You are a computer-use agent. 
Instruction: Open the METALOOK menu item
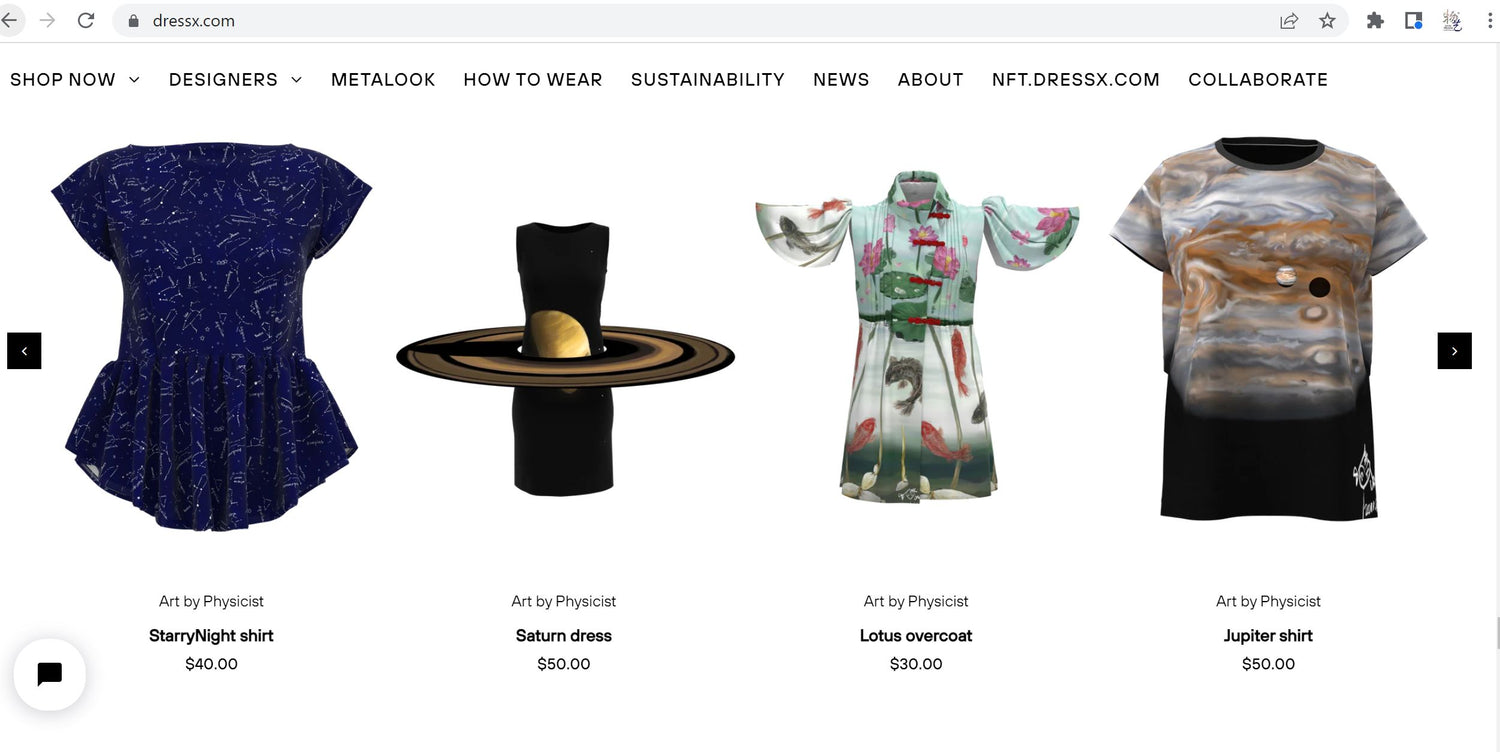click(383, 80)
